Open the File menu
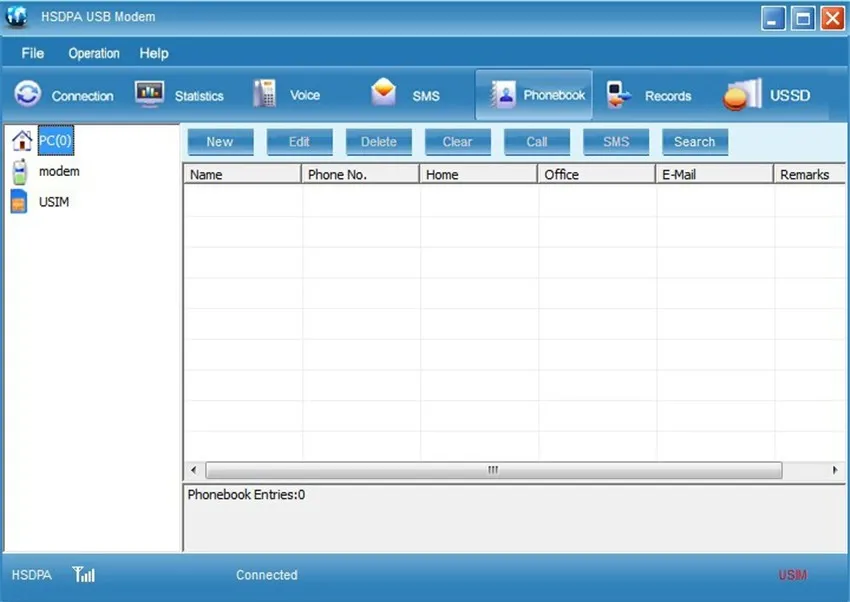Screen dimensions: 850x602 point(33,53)
